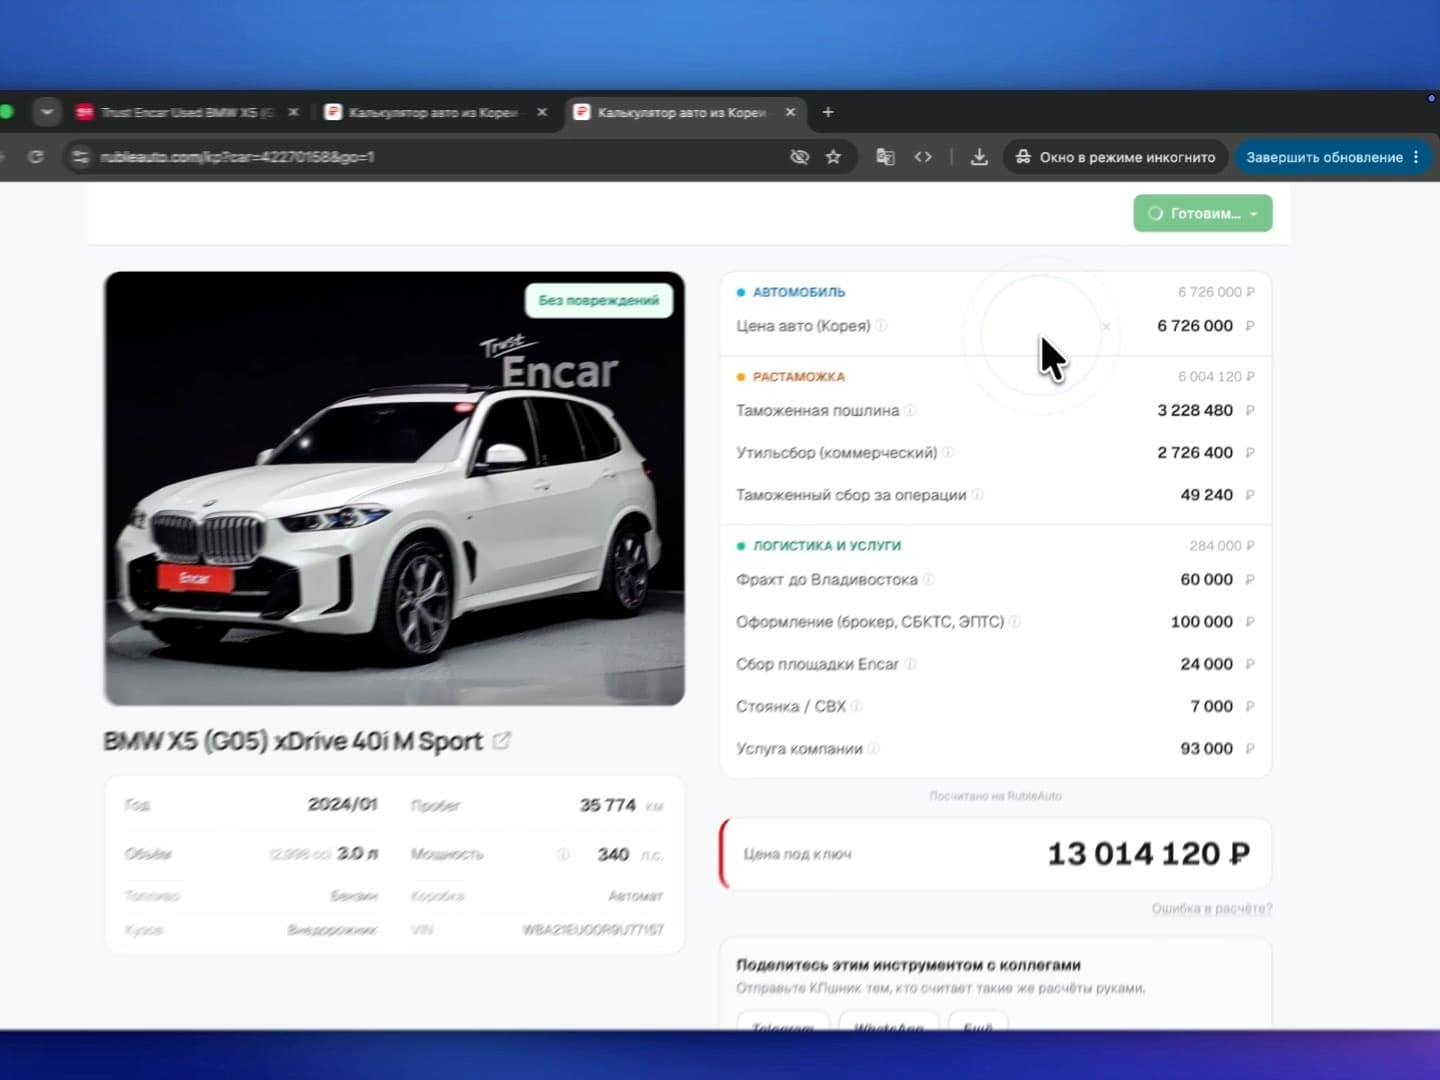The image size is (1440, 1080).
Task: Click recycling fee value 2 726 400
Action: [1195, 452]
